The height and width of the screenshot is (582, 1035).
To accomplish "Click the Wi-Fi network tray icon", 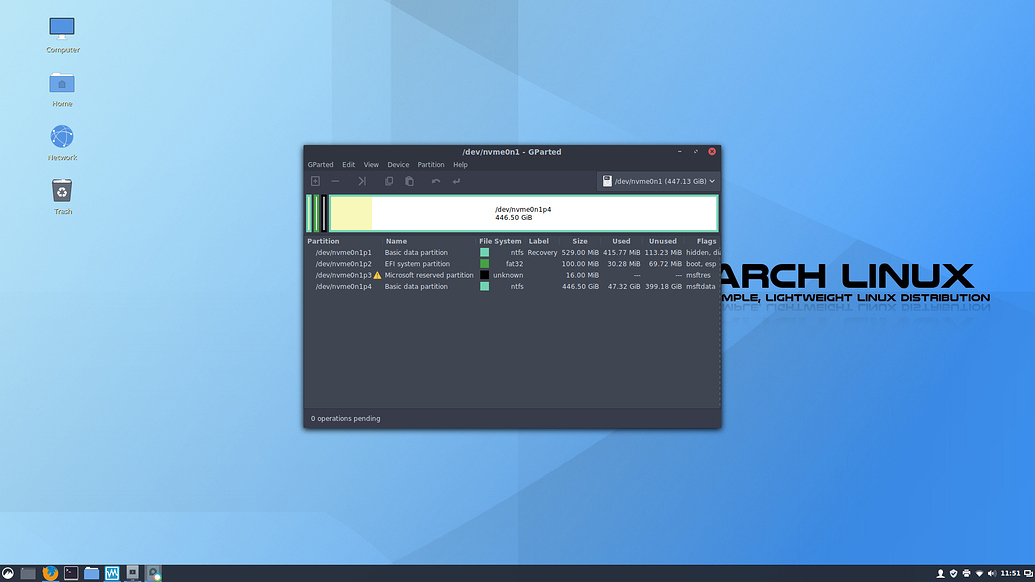I will (980, 573).
